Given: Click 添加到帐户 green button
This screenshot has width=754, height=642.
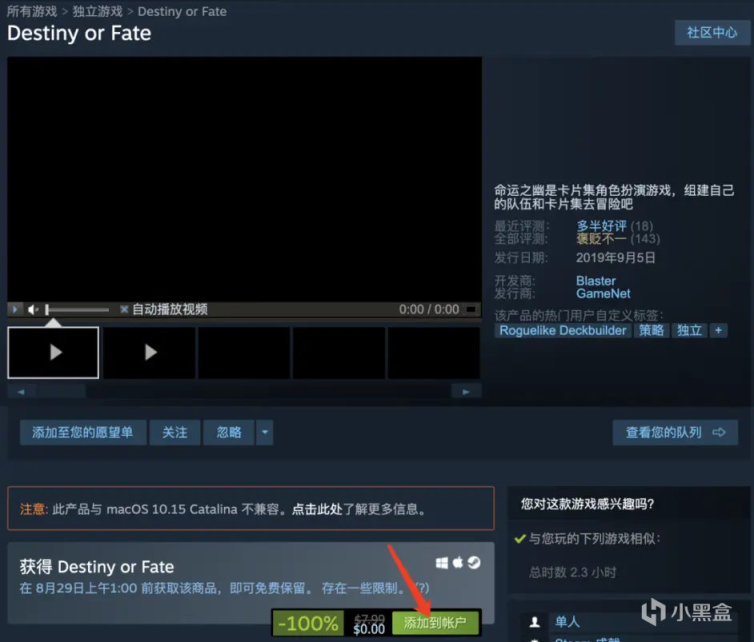Looking at the screenshot, I should (x=435, y=623).
